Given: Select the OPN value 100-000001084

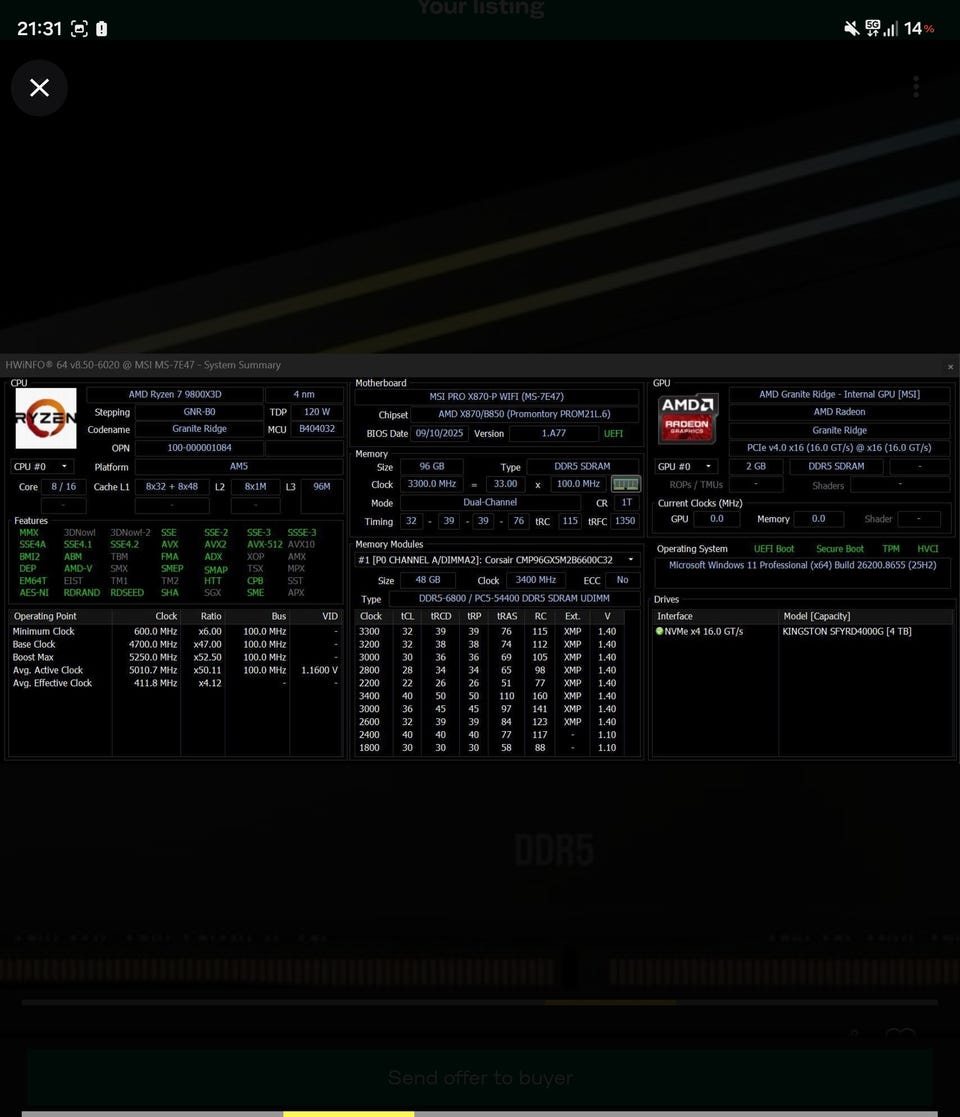Looking at the screenshot, I should 199,447.
